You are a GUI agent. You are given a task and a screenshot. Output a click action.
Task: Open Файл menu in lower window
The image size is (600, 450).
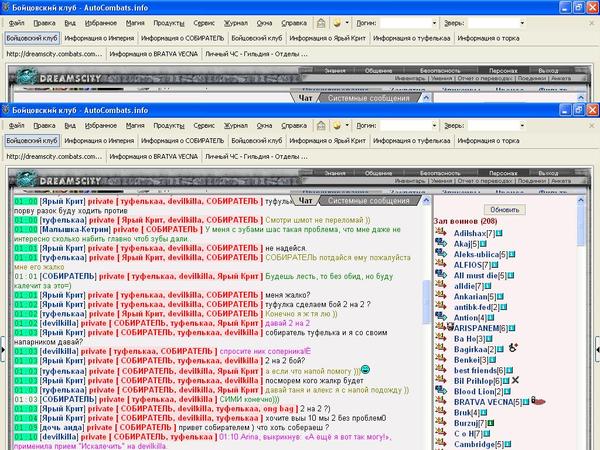pos(16,126)
